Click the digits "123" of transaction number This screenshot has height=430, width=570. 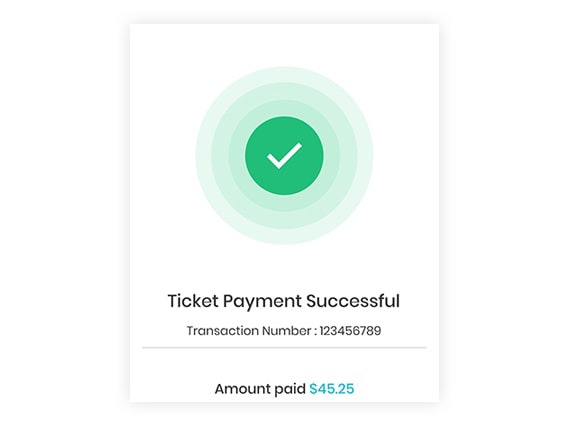pos(329,331)
